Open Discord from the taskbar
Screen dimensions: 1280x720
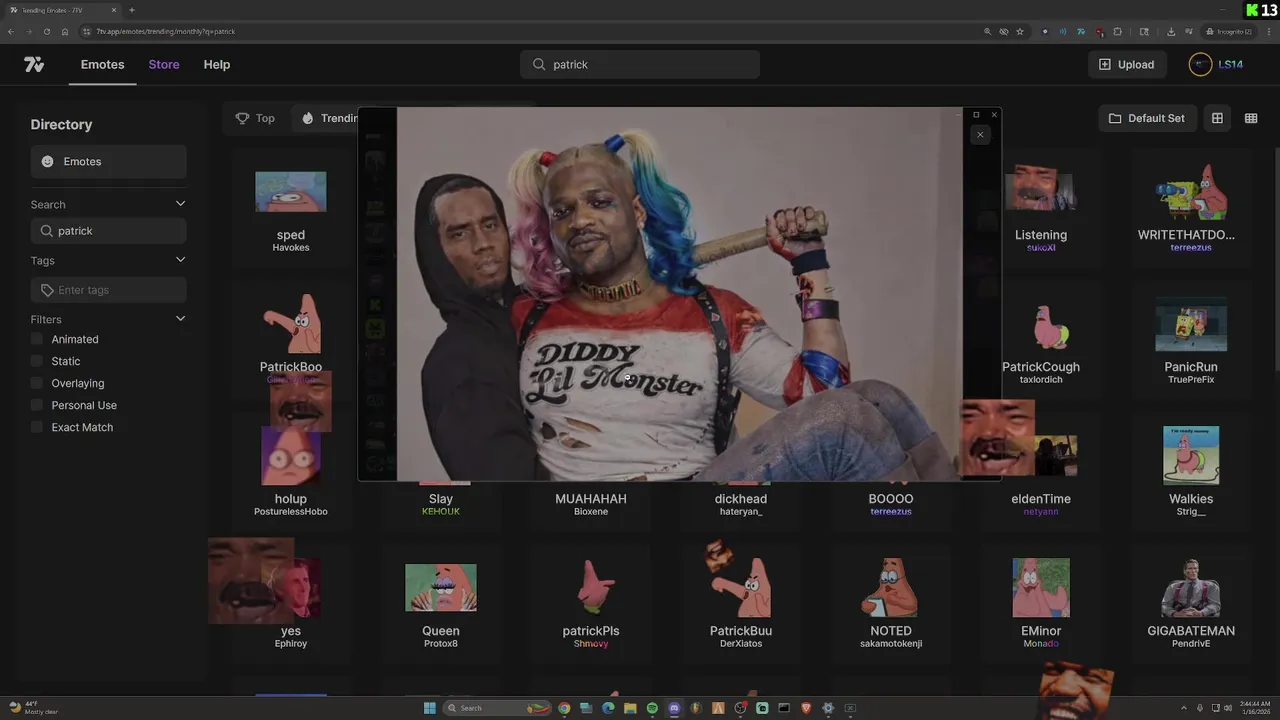674,708
